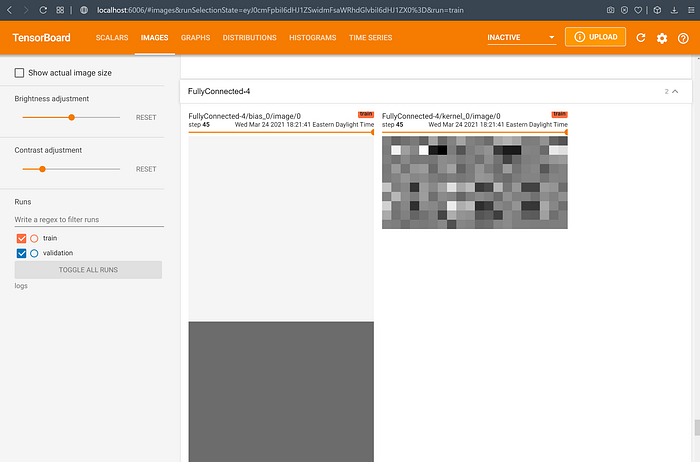
Task: Click the browser snapshot camera icon
Action: click(x=610, y=10)
